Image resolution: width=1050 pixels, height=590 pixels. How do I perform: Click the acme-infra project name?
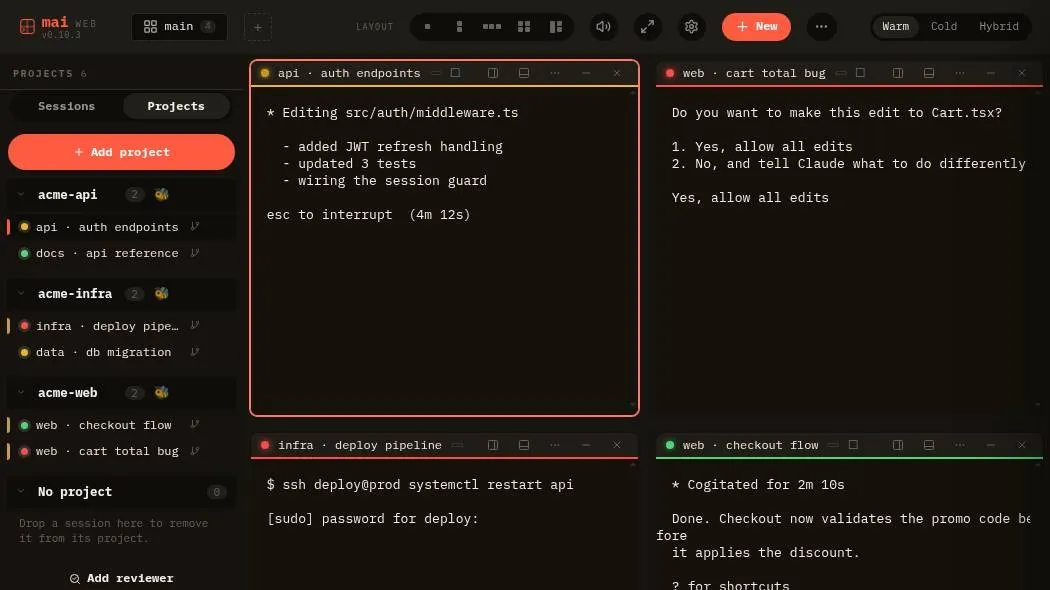[75, 293]
